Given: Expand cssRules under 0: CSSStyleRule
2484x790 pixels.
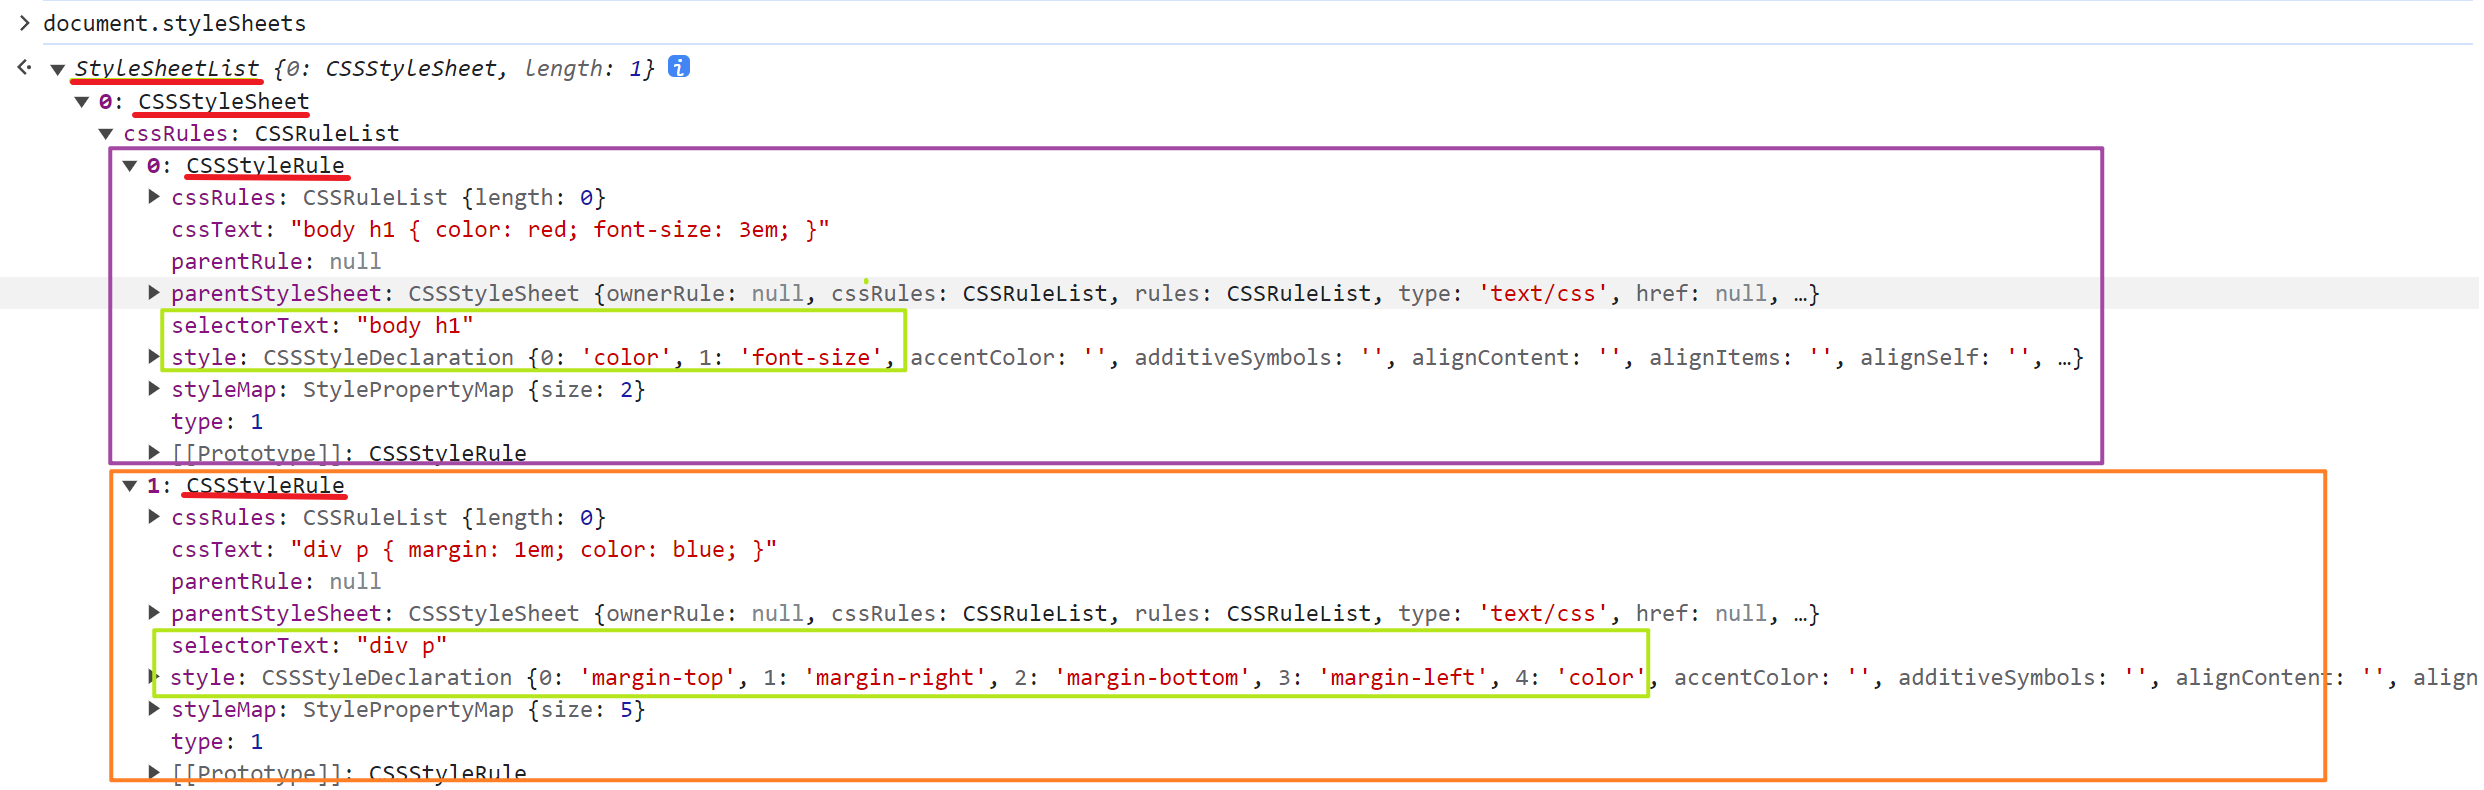Looking at the screenshot, I should pos(154,197).
